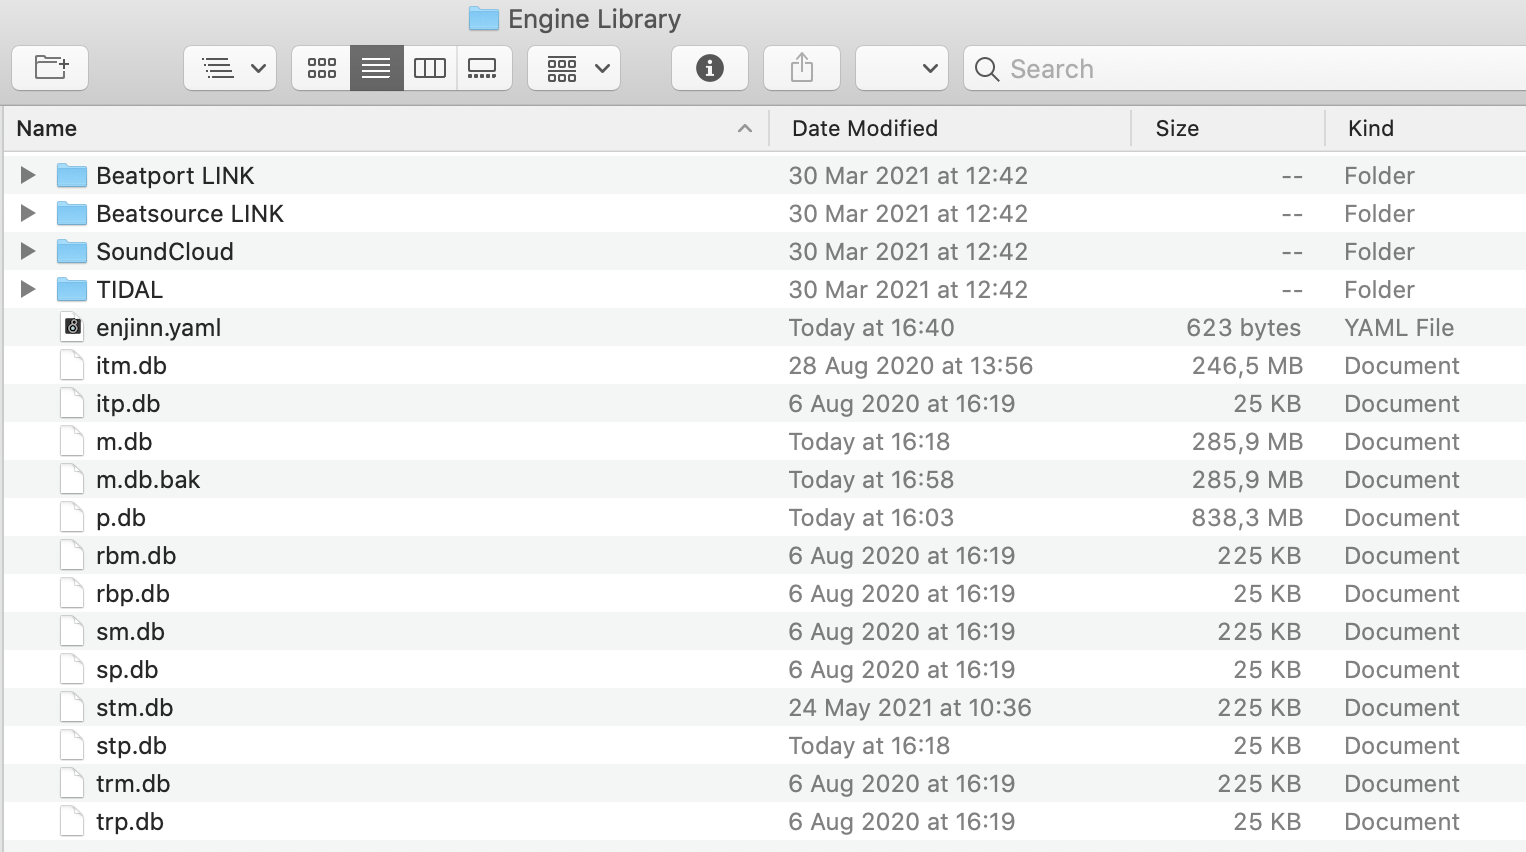Select the file name m.db.bak
The image size is (1526, 852).
tap(148, 480)
